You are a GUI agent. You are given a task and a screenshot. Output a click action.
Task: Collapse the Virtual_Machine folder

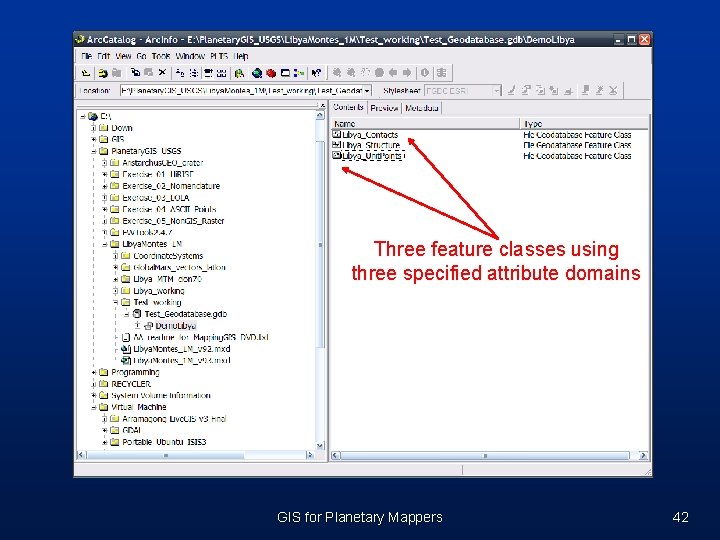94,407
